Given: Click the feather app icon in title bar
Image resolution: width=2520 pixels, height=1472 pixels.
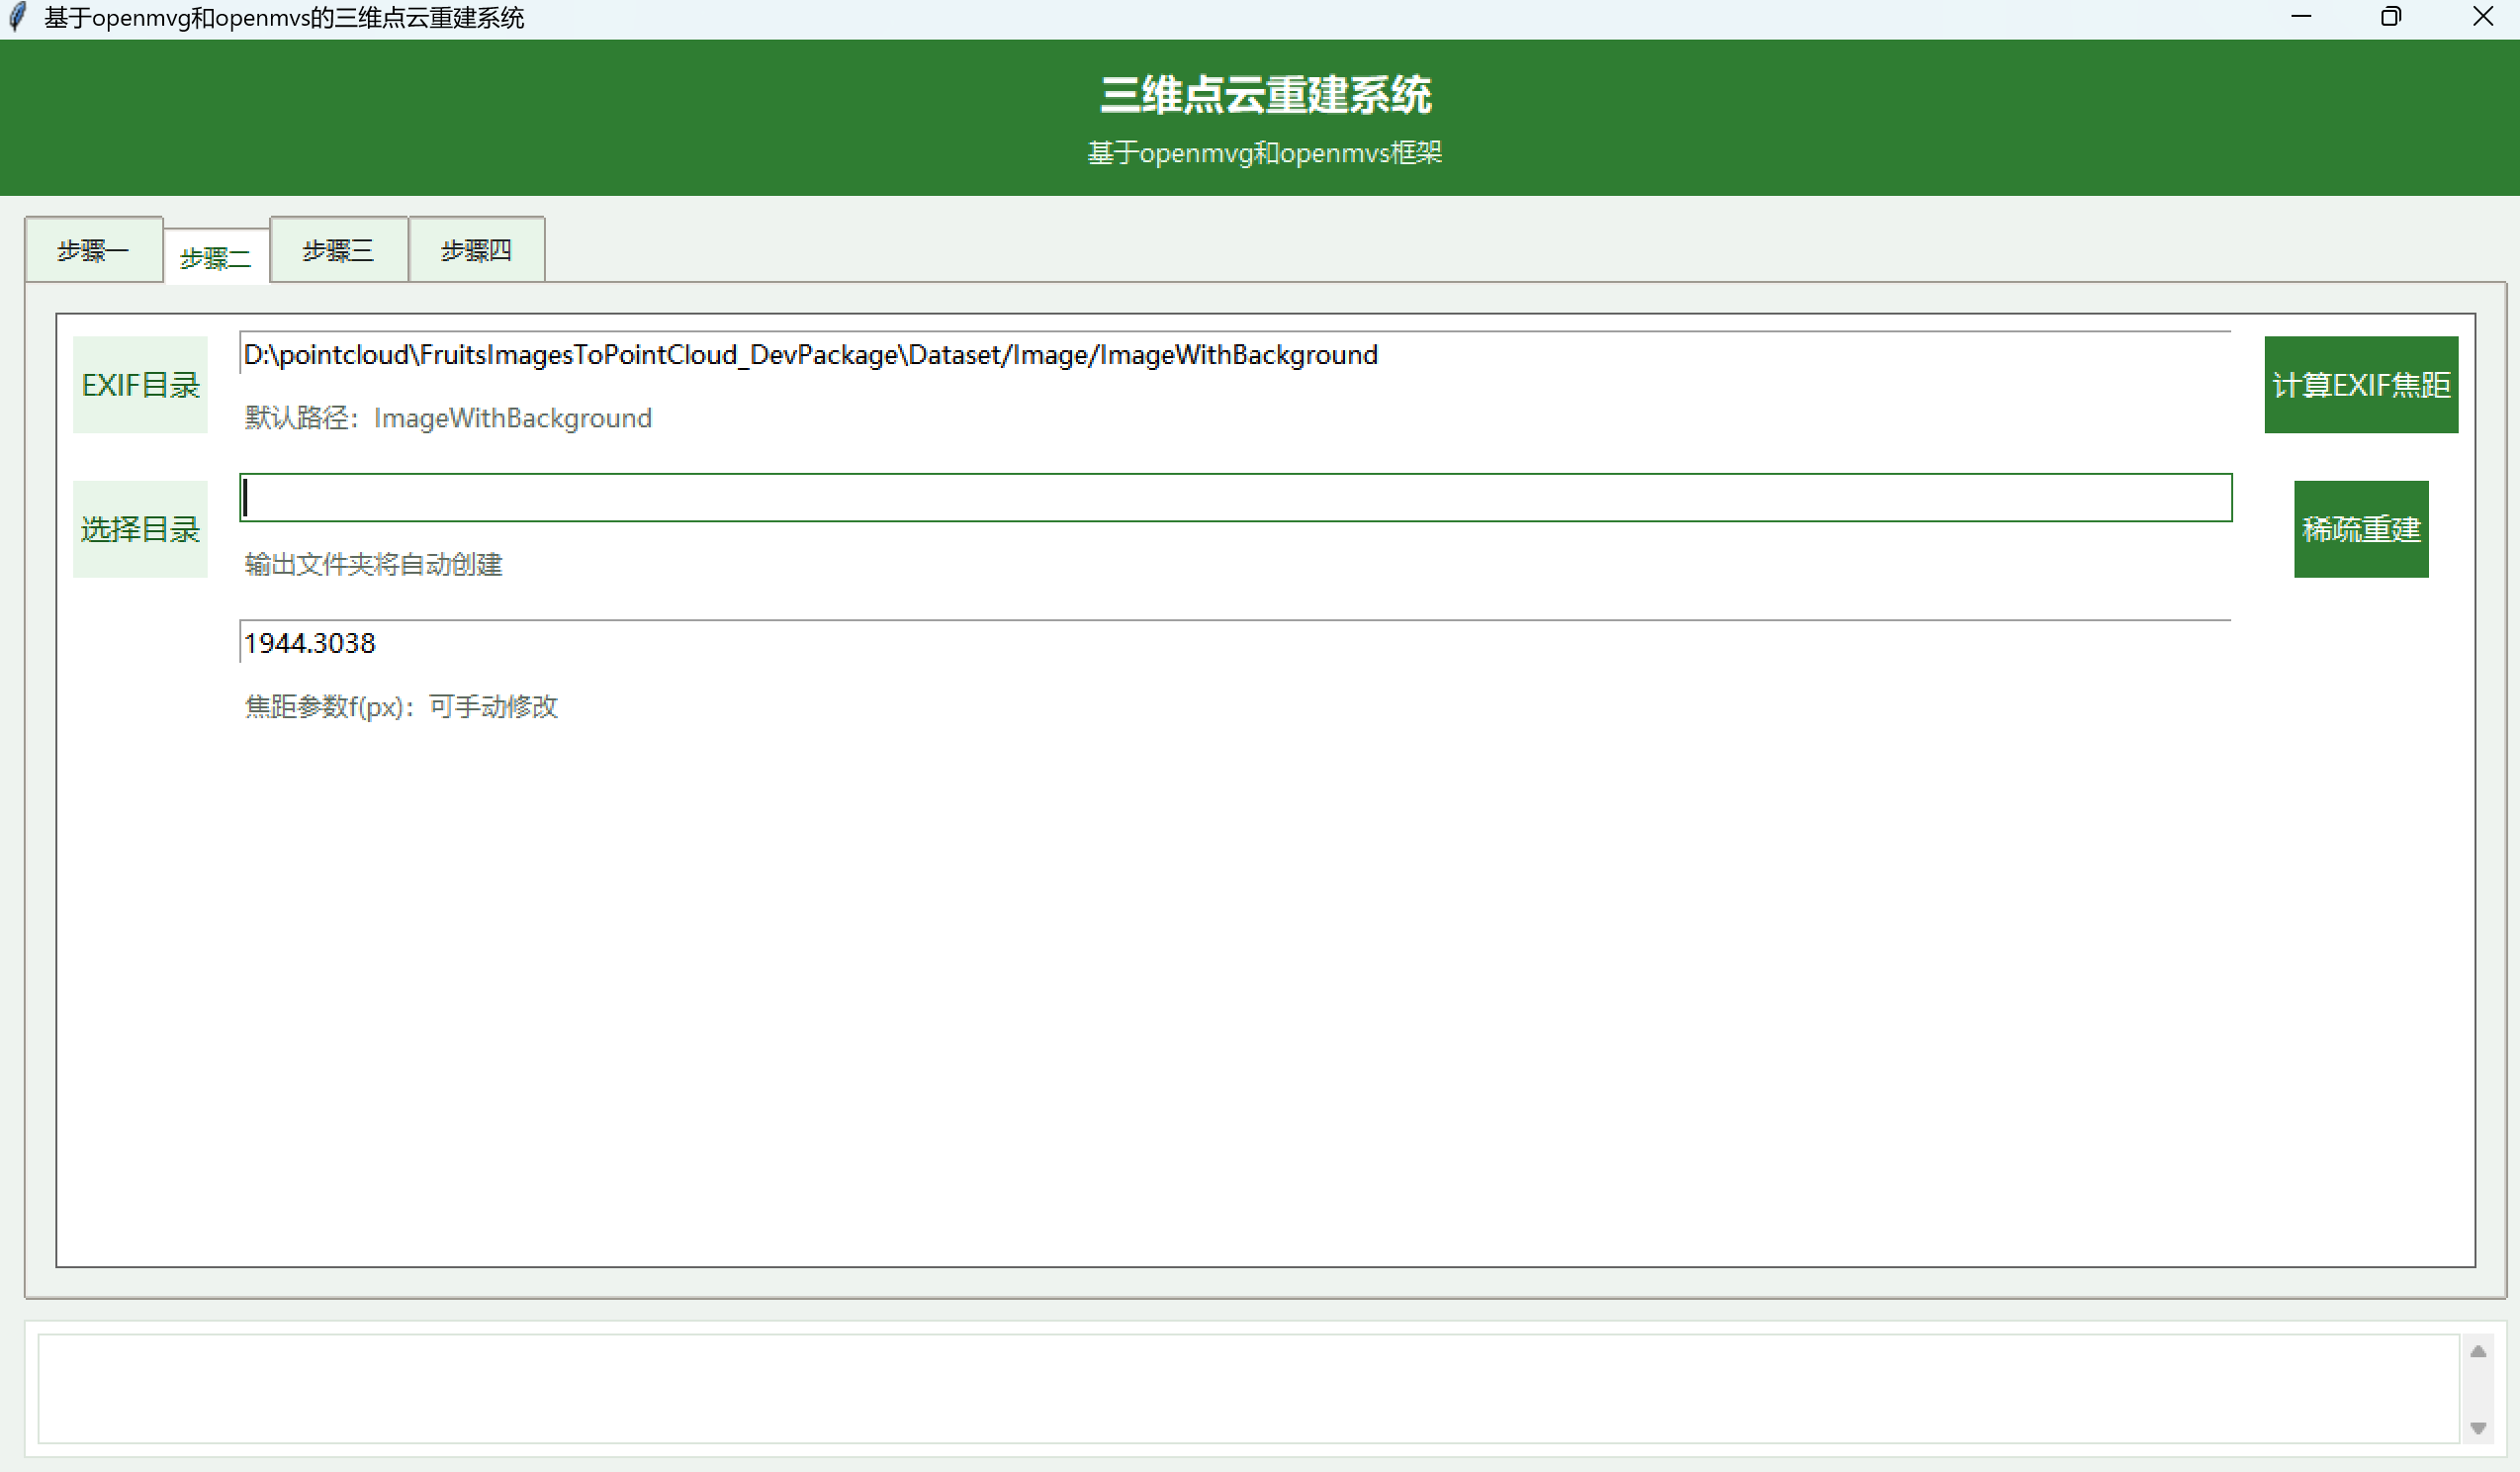Looking at the screenshot, I should pos(17,18).
